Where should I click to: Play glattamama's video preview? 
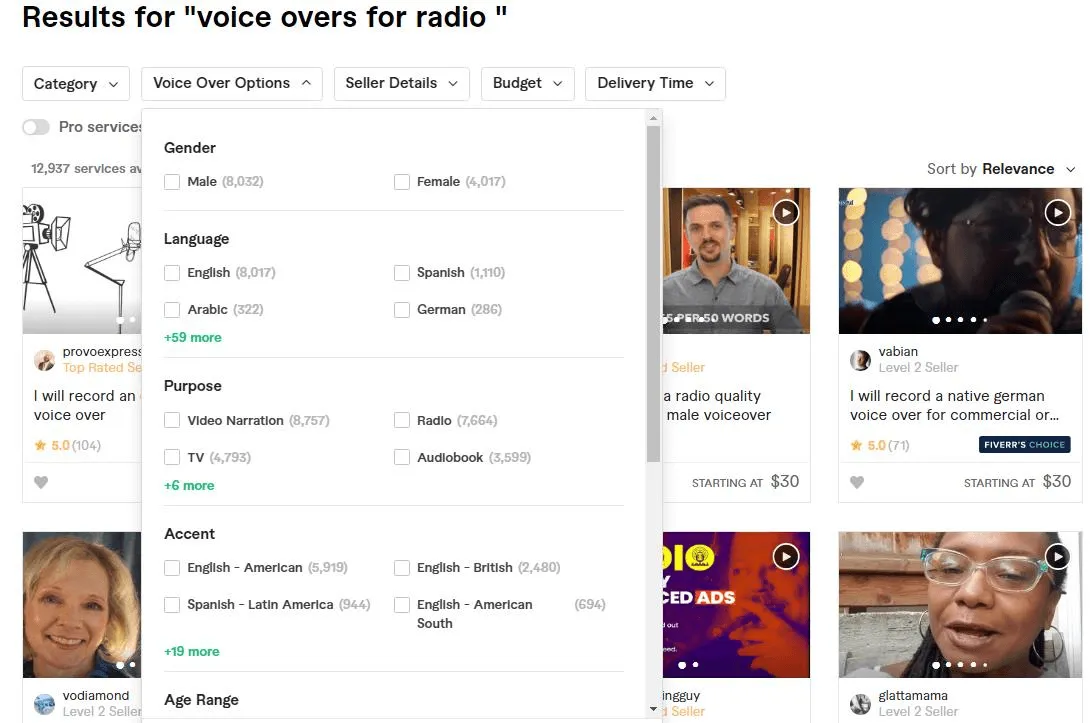tap(1057, 556)
